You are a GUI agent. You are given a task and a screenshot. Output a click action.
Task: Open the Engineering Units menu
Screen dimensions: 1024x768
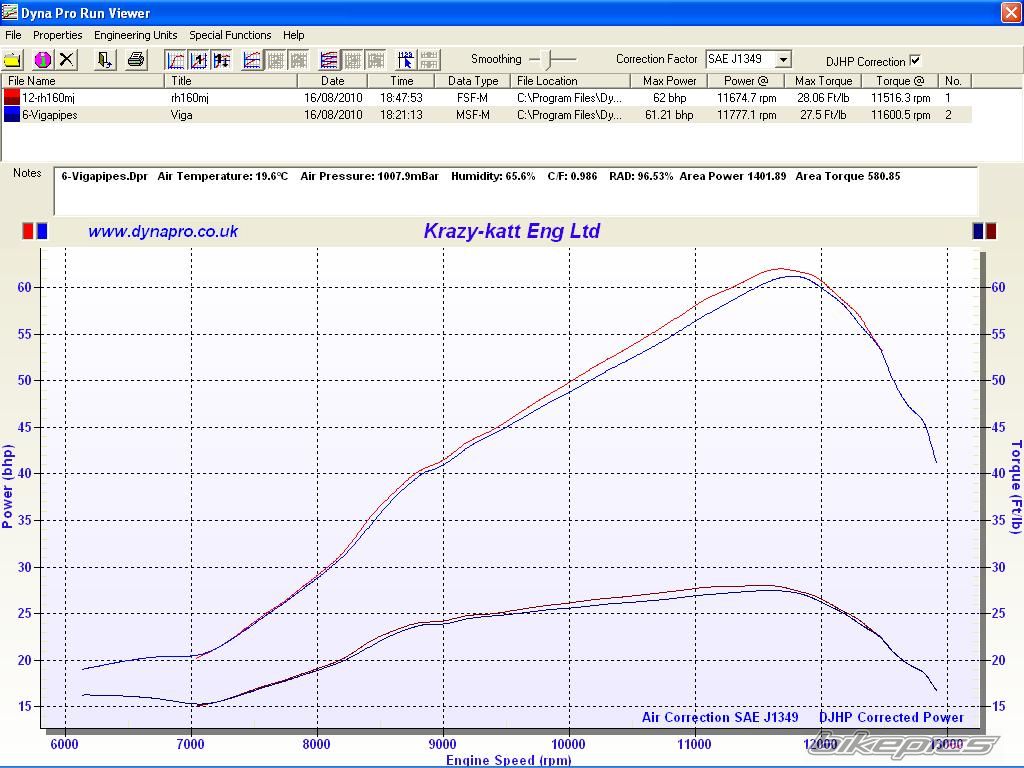coord(135,35)
